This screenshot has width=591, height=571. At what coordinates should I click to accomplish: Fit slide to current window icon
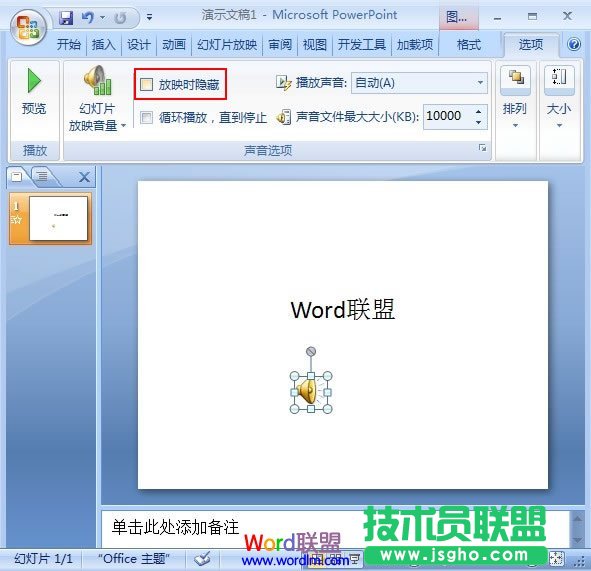click(x=557, y=559)
